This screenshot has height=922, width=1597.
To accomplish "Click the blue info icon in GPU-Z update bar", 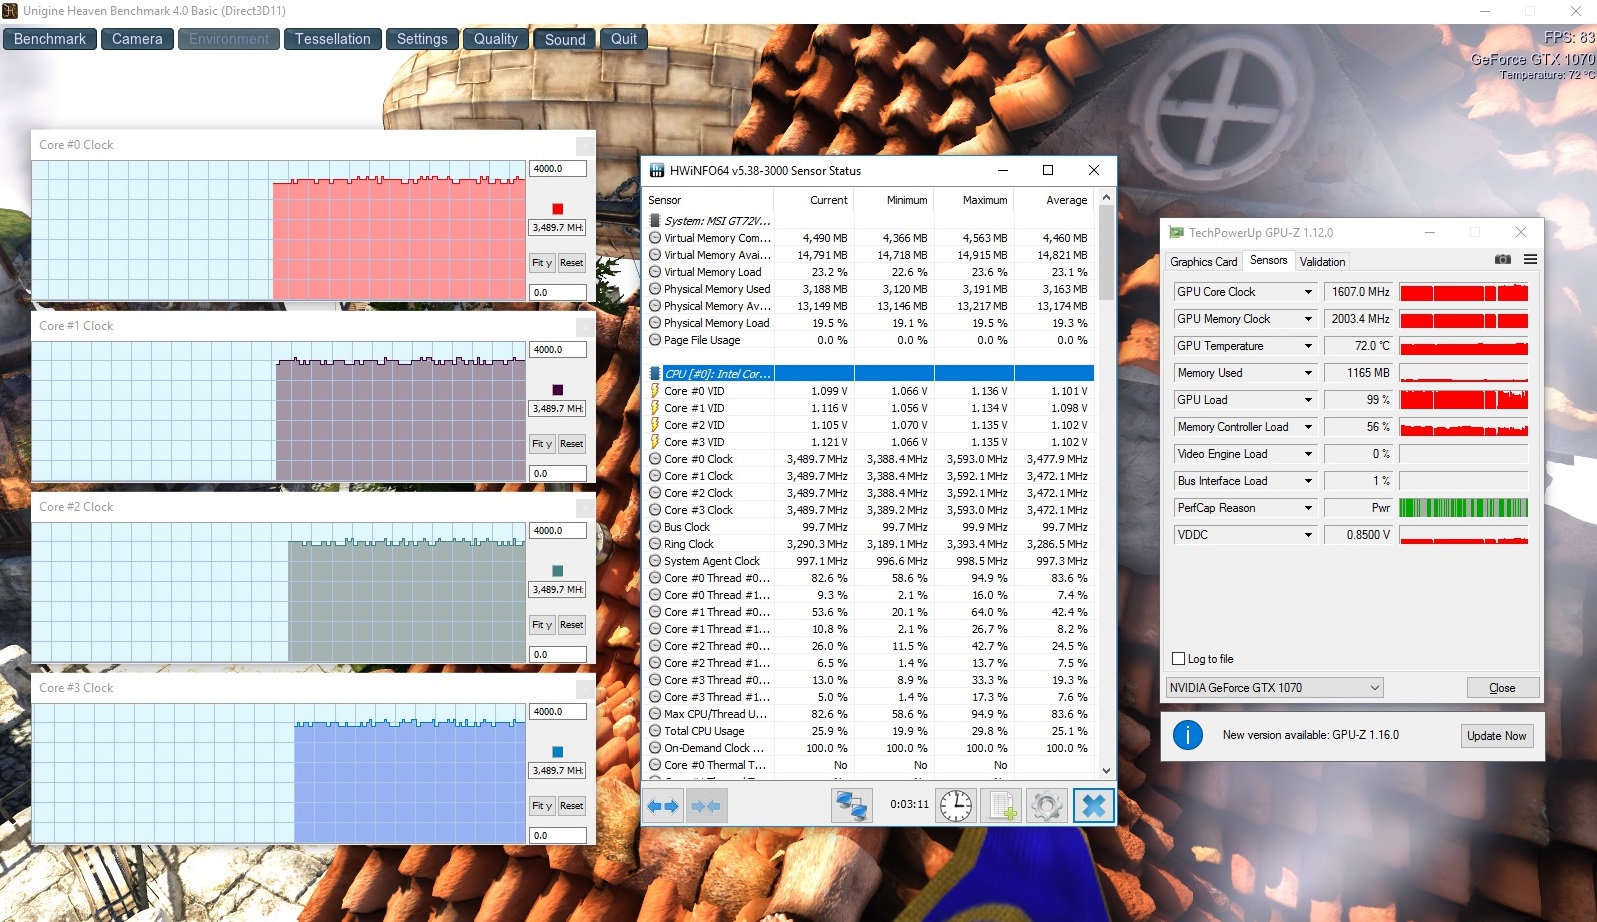I will click(1187, 736).
